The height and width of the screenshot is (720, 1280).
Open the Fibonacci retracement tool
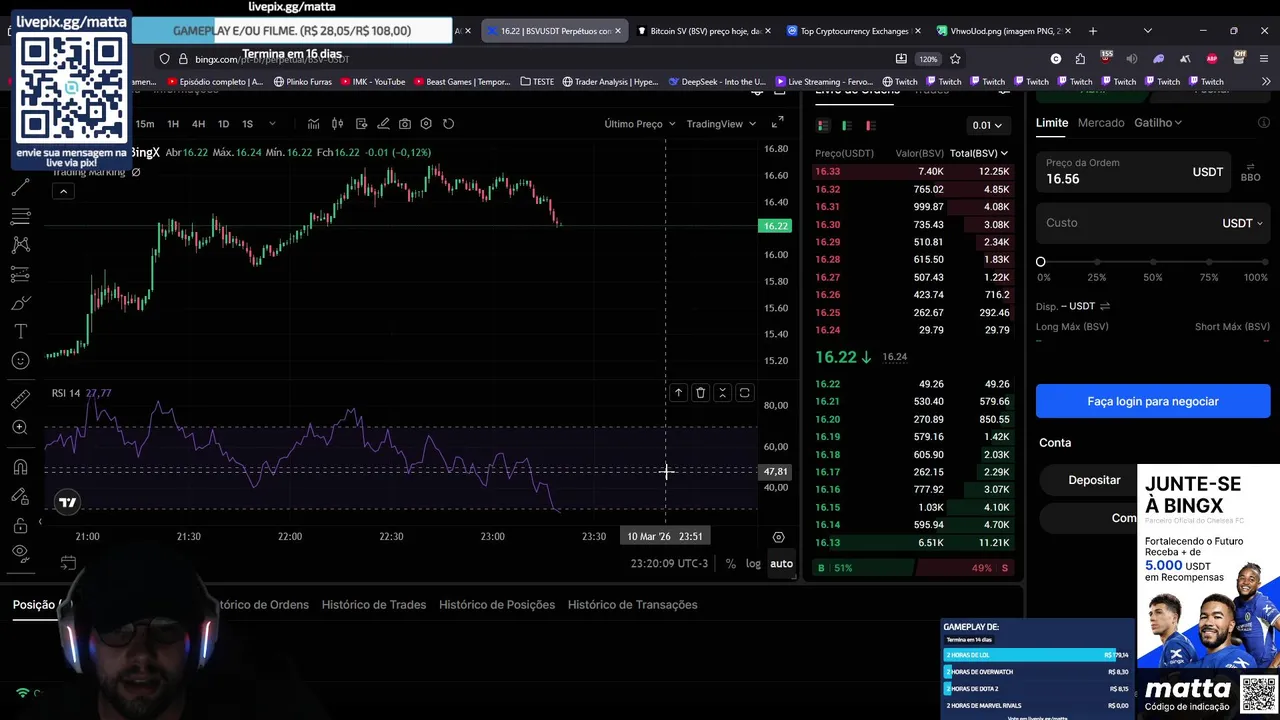20,216
